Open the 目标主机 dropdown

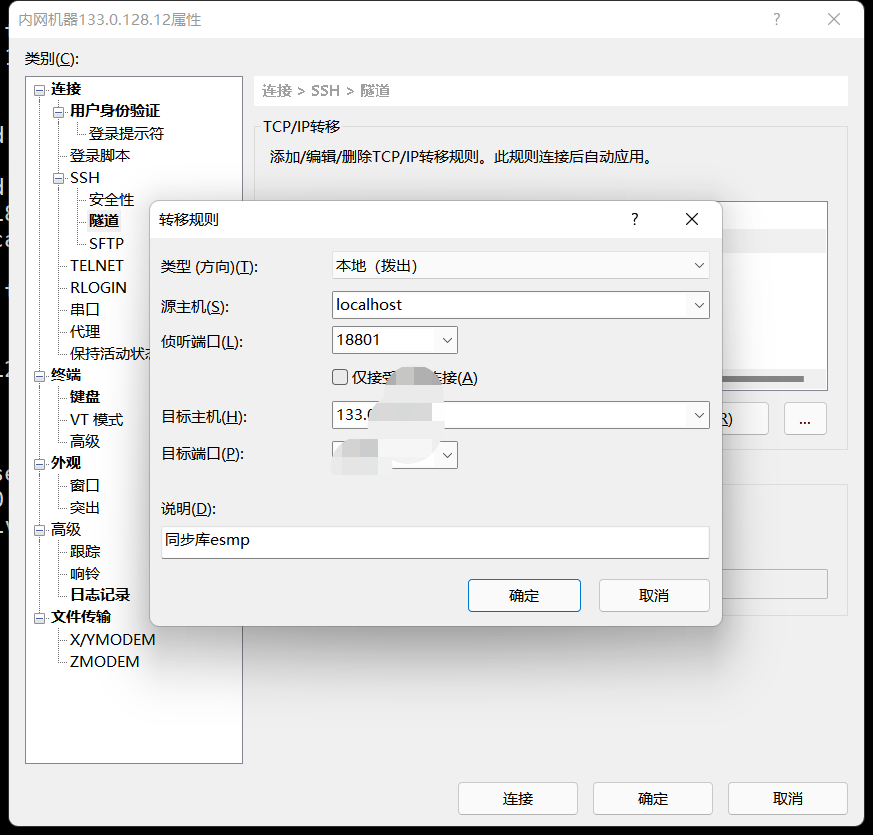tap(700, 415)
